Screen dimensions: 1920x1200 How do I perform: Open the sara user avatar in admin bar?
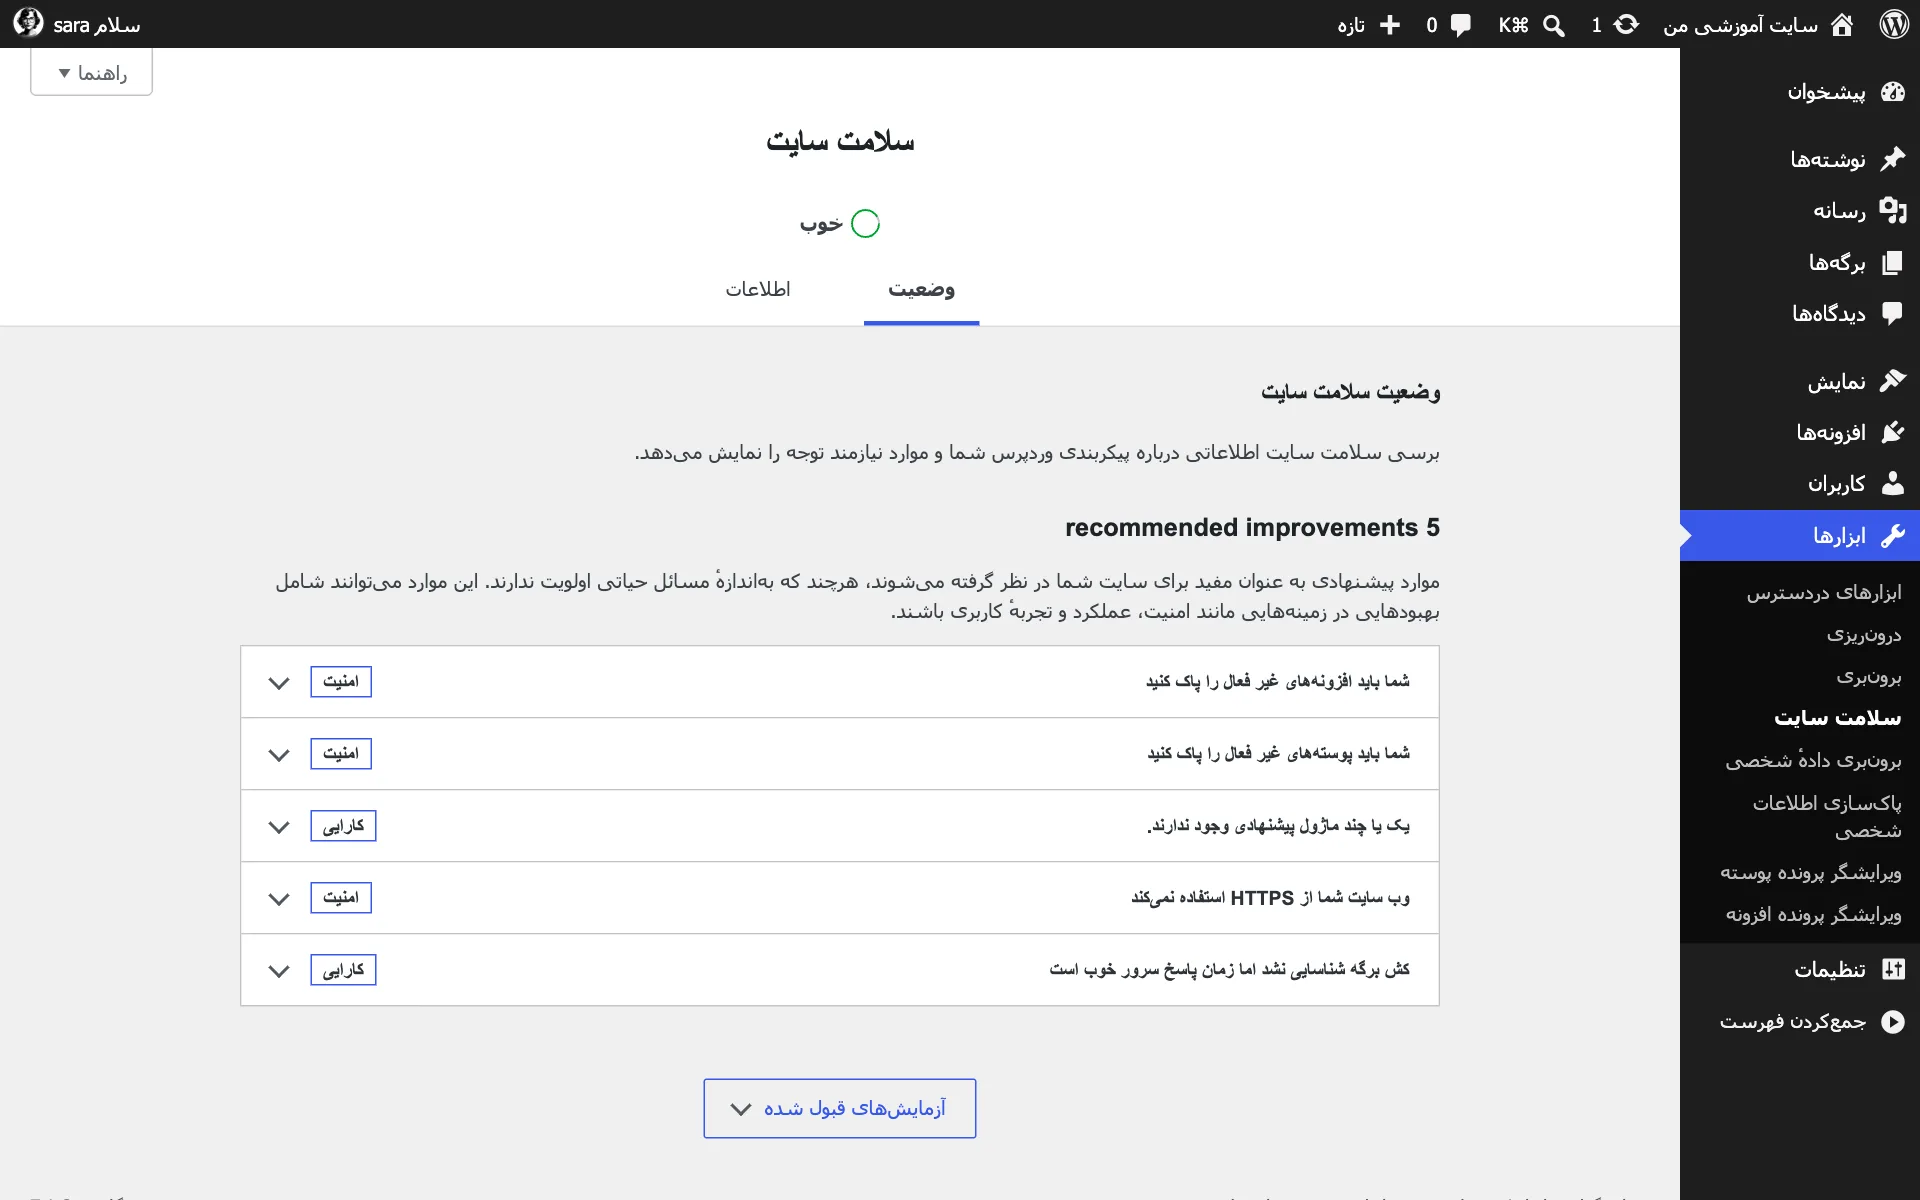28,22
